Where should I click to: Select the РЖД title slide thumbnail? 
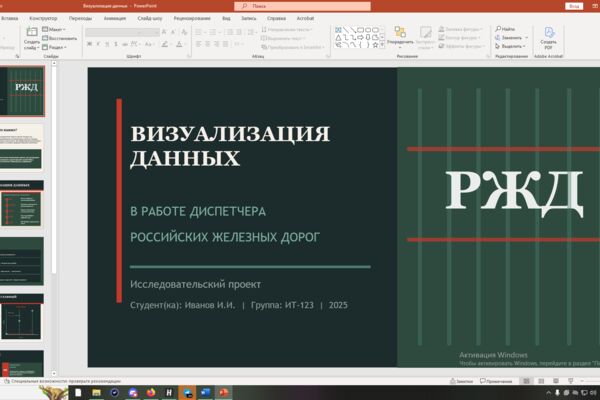[x=22, y=91]
